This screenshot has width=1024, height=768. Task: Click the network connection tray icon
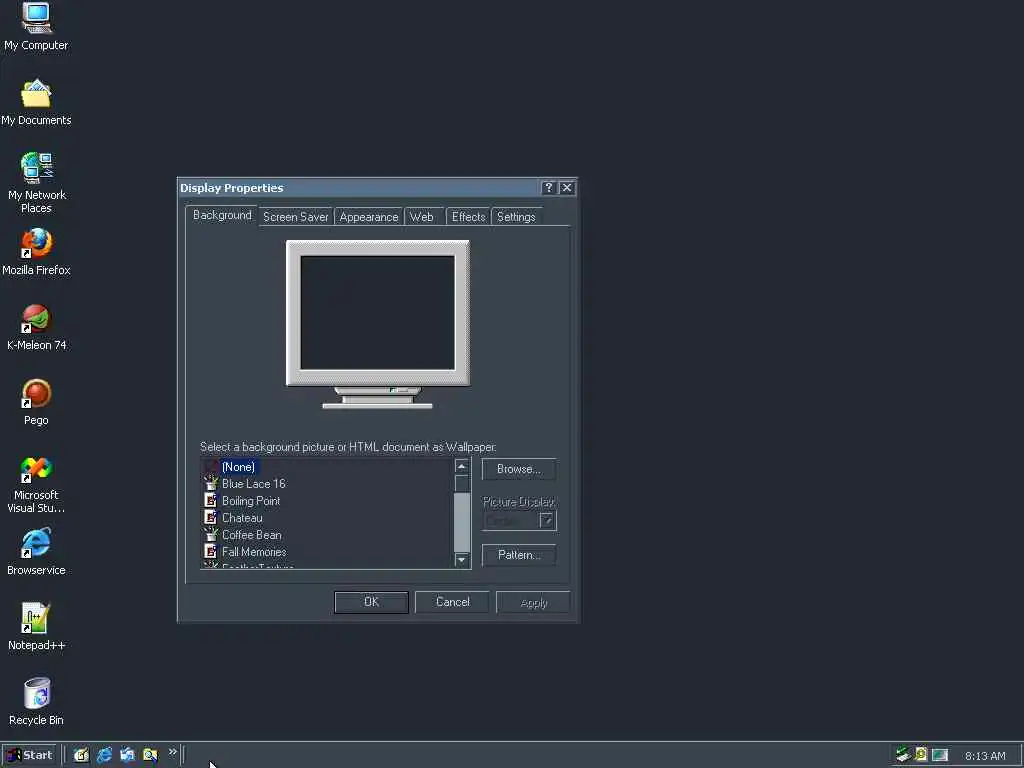[903, 755]
